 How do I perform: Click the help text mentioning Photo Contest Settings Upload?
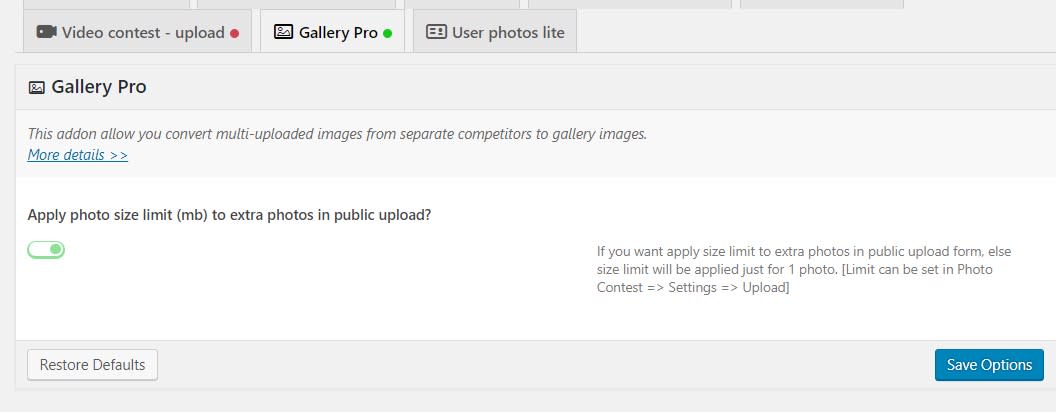click(804, 269)
